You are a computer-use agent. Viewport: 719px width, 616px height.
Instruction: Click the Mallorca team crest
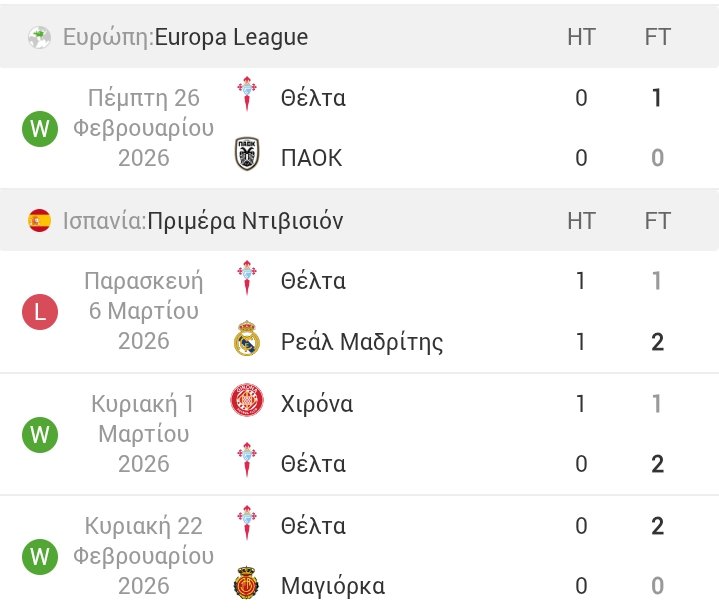246,584
